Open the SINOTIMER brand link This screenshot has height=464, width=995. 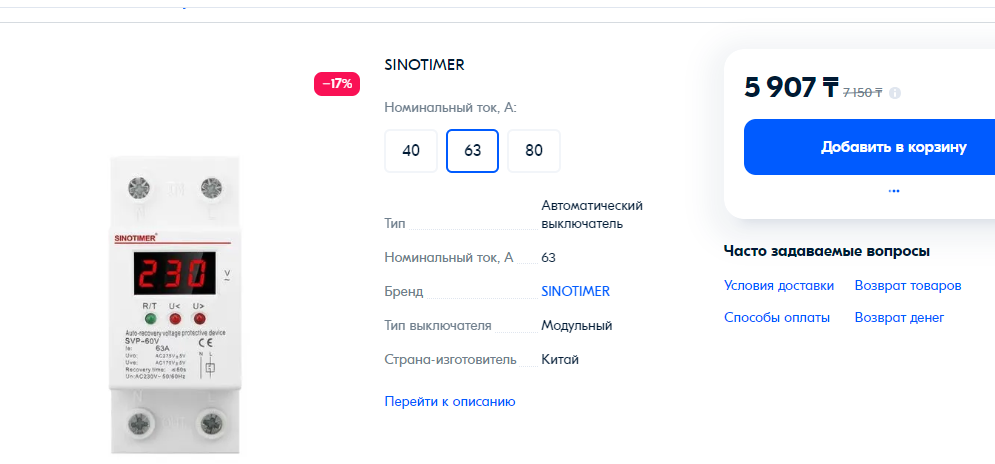click(576, 291)
